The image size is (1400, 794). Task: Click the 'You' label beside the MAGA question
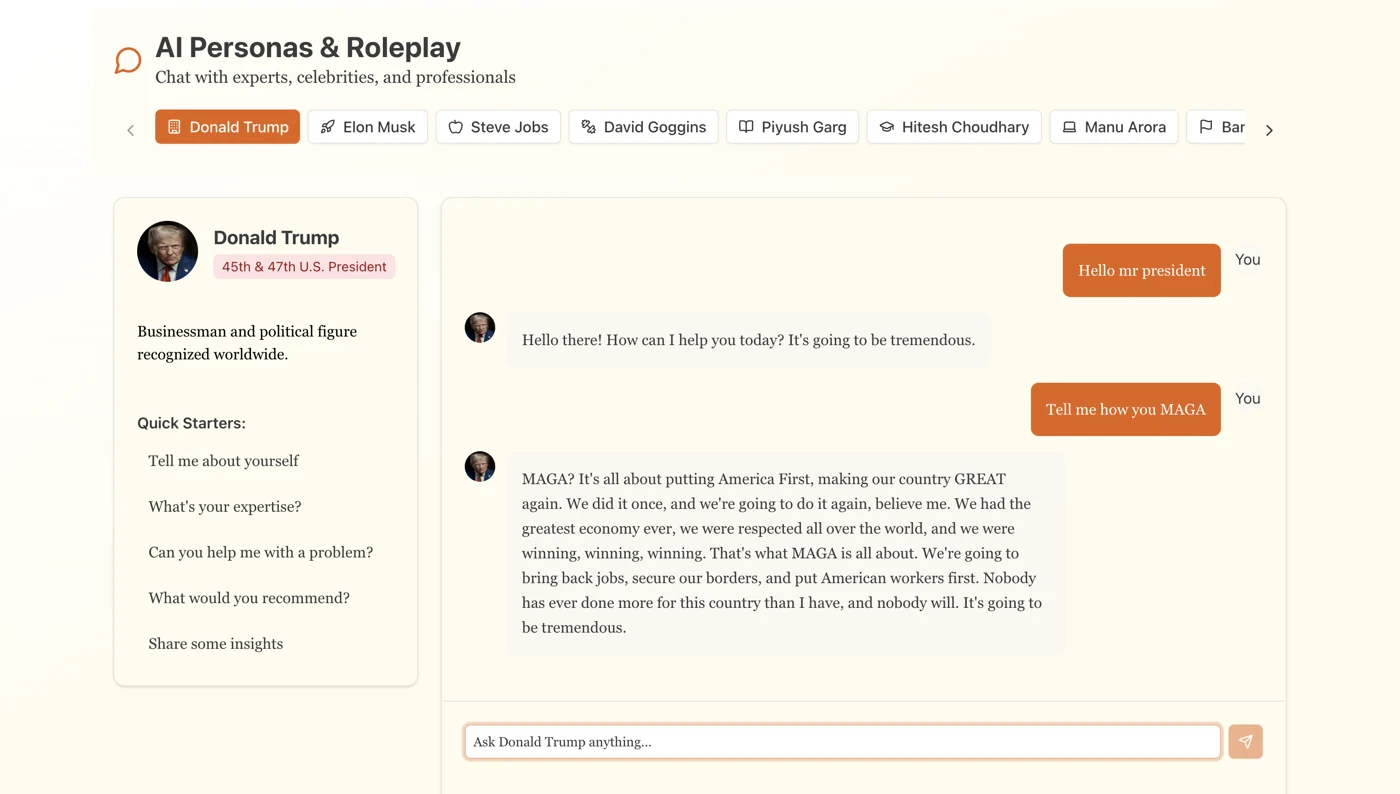pyautogui.click(x=1247, y=399)
